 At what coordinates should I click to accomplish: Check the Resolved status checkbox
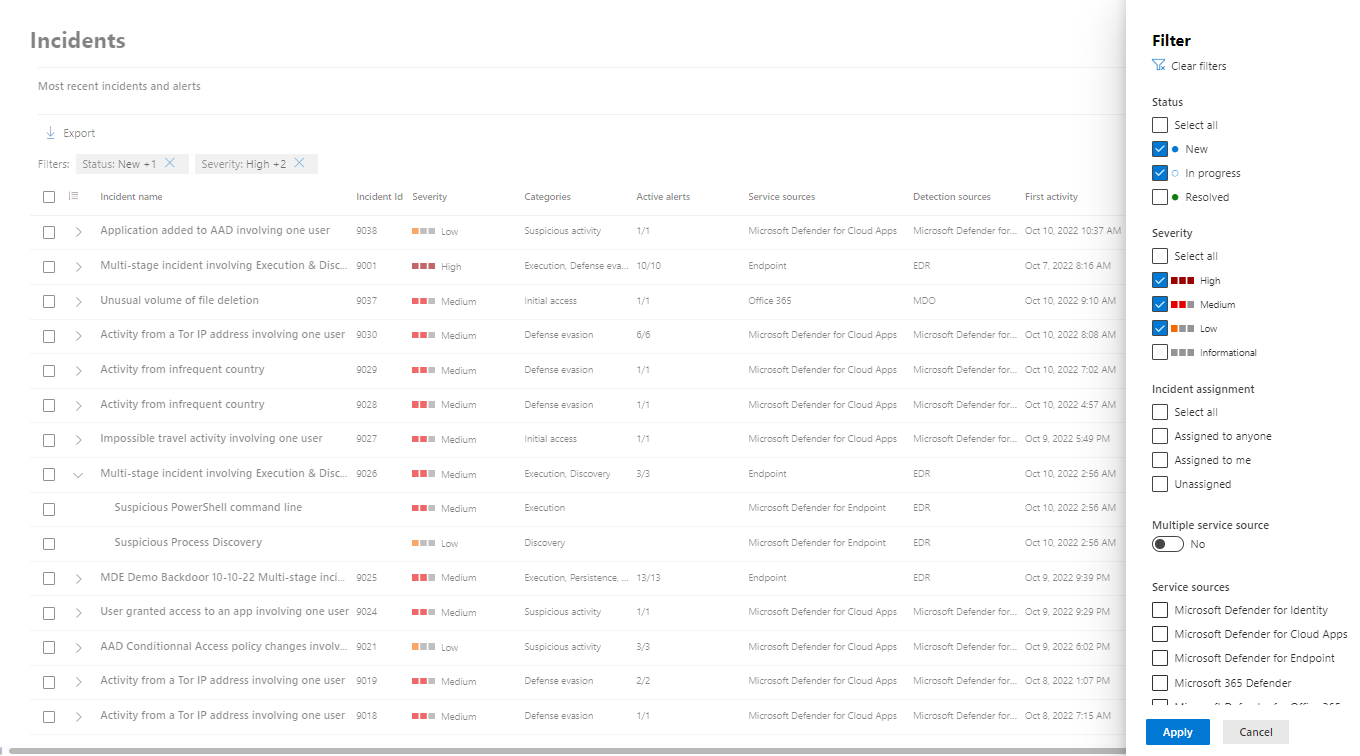tap(1160, 197)
